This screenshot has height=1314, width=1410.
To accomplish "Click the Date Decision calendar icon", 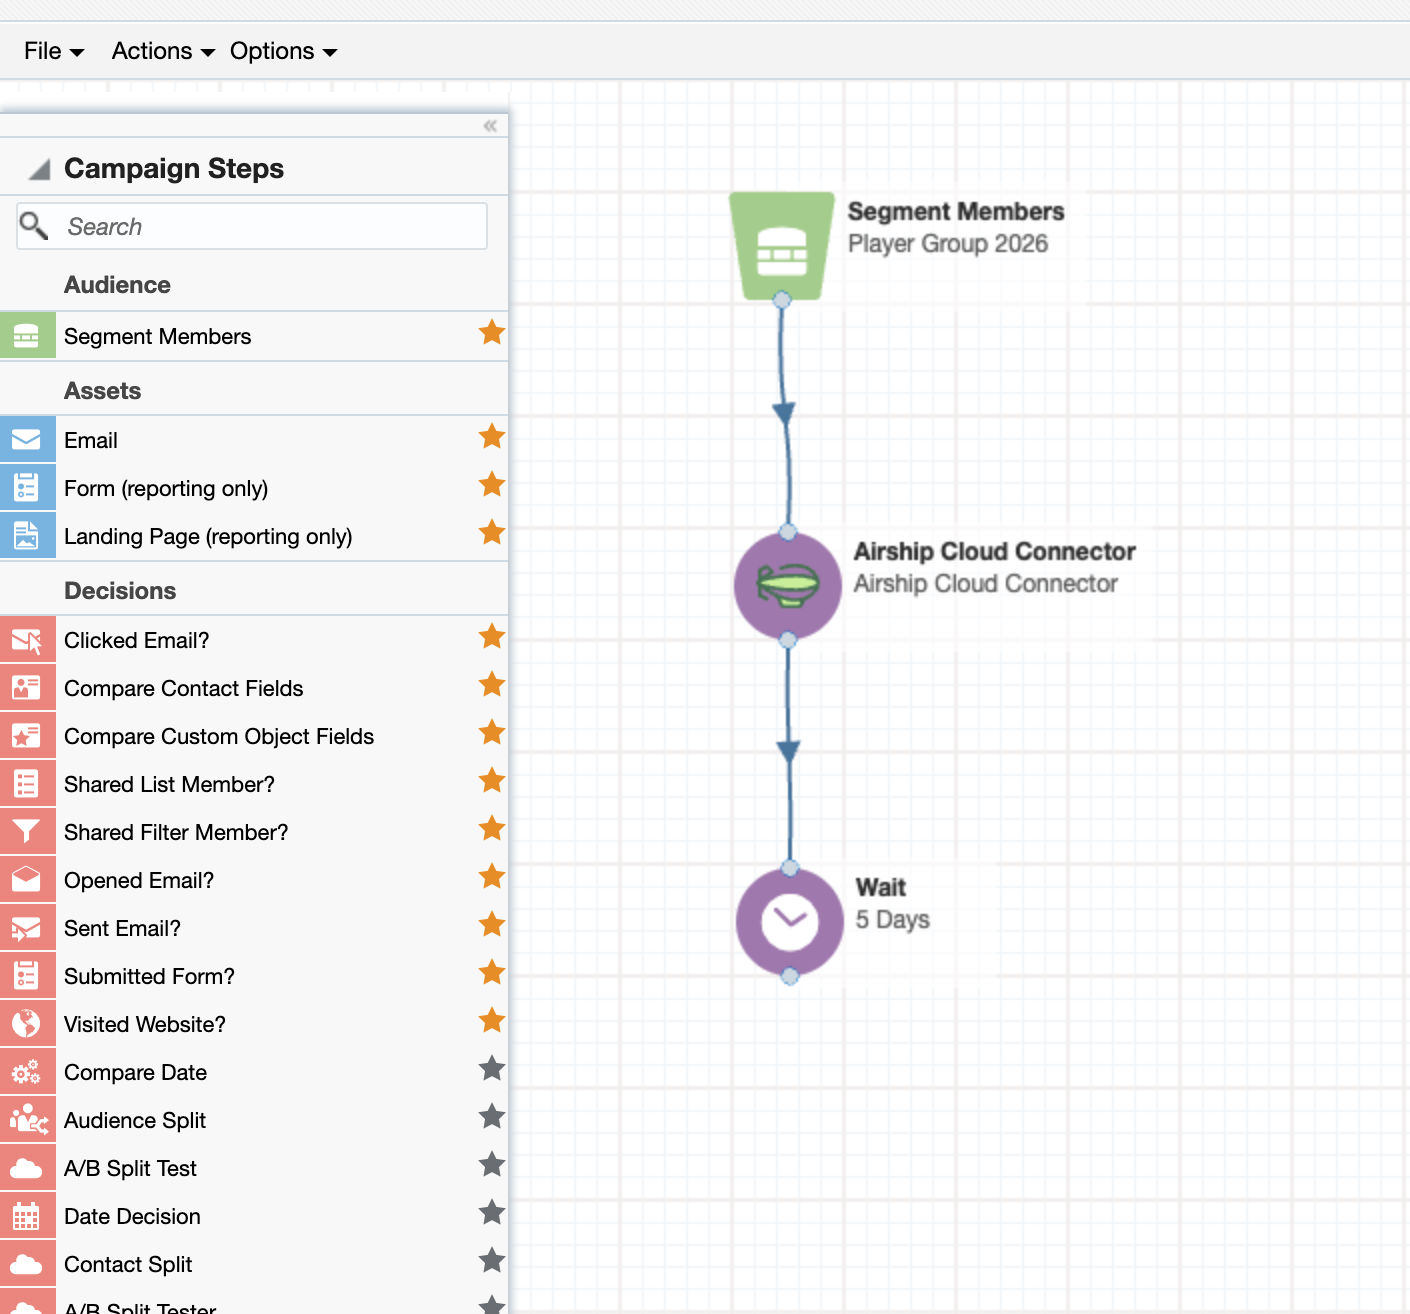I will click(27, 1216).
